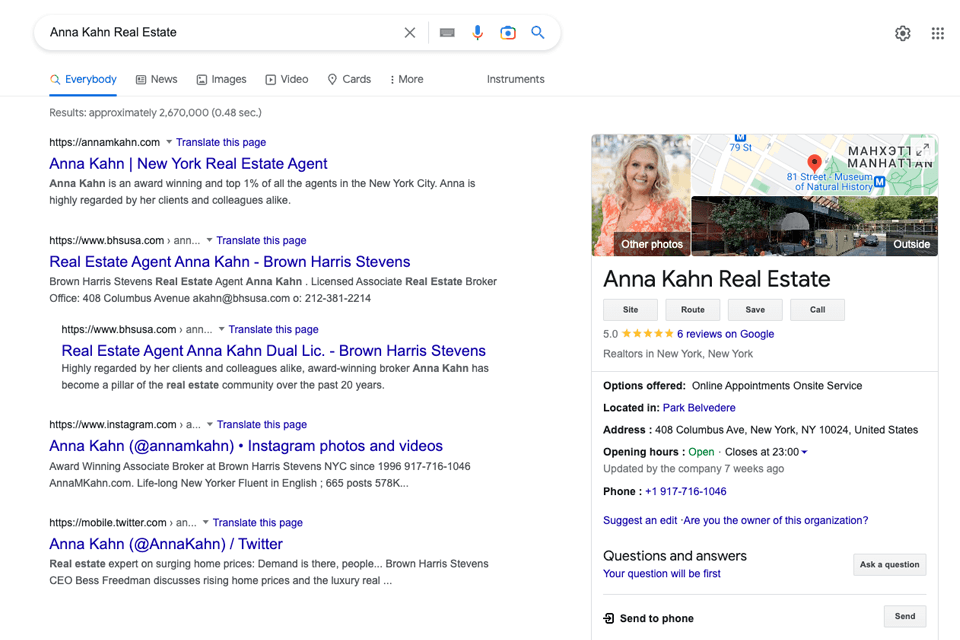The image size is (960, 640).
Task: Click 'Your question will be first' link
Action: (x=662, y=573)
